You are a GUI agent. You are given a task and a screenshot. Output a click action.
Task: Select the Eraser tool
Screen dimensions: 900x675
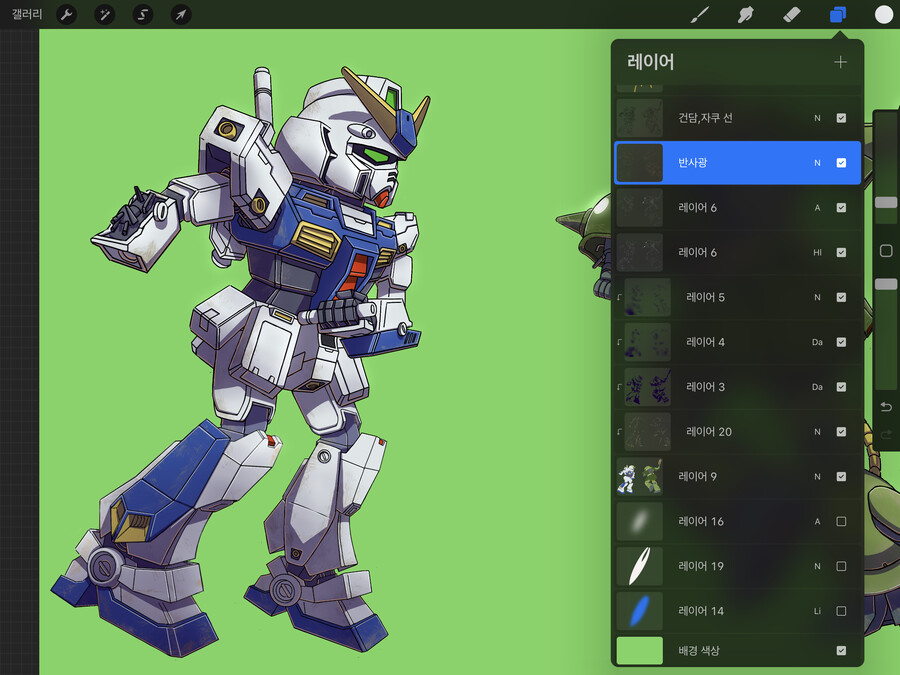(x=792, y=14)
